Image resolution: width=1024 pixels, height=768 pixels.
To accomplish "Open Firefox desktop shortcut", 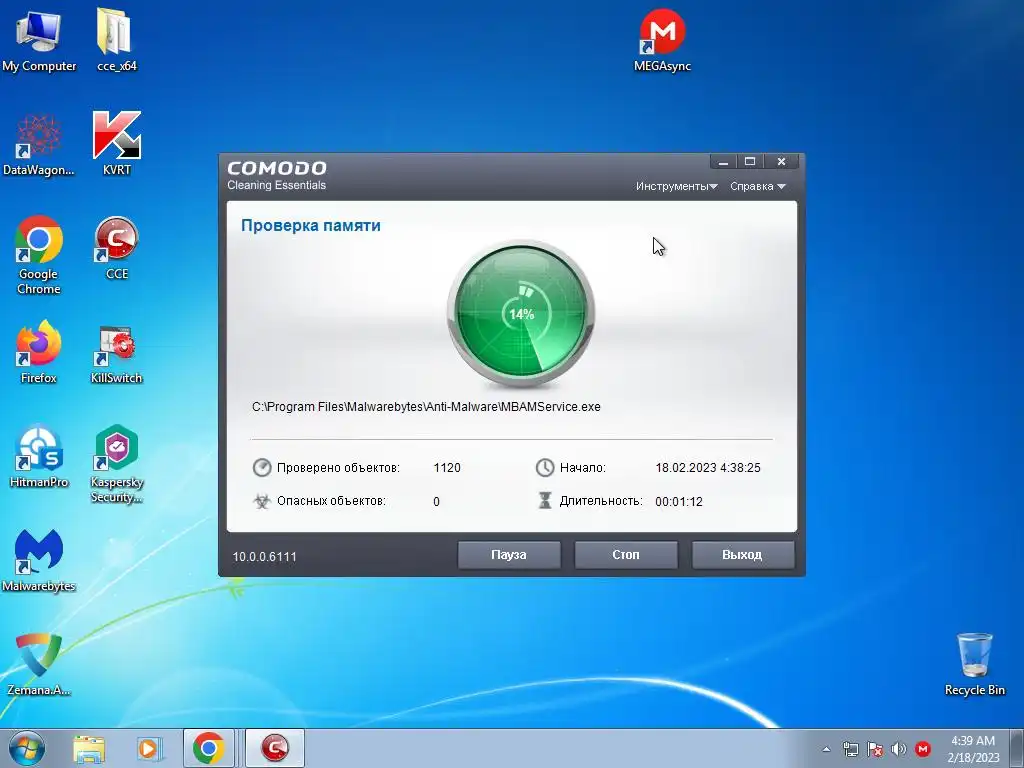I will [x=39, y=352].
